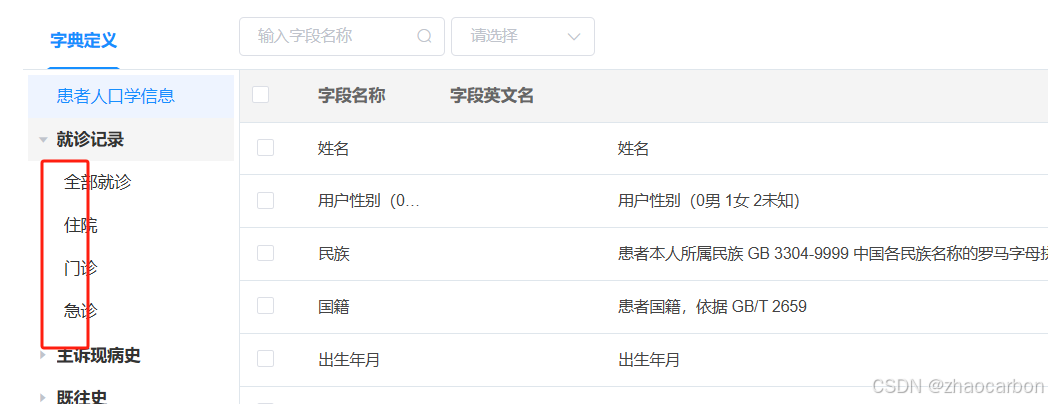
Task: Click the 输入字段名称 search field
Action: click(x=342, y=36)
